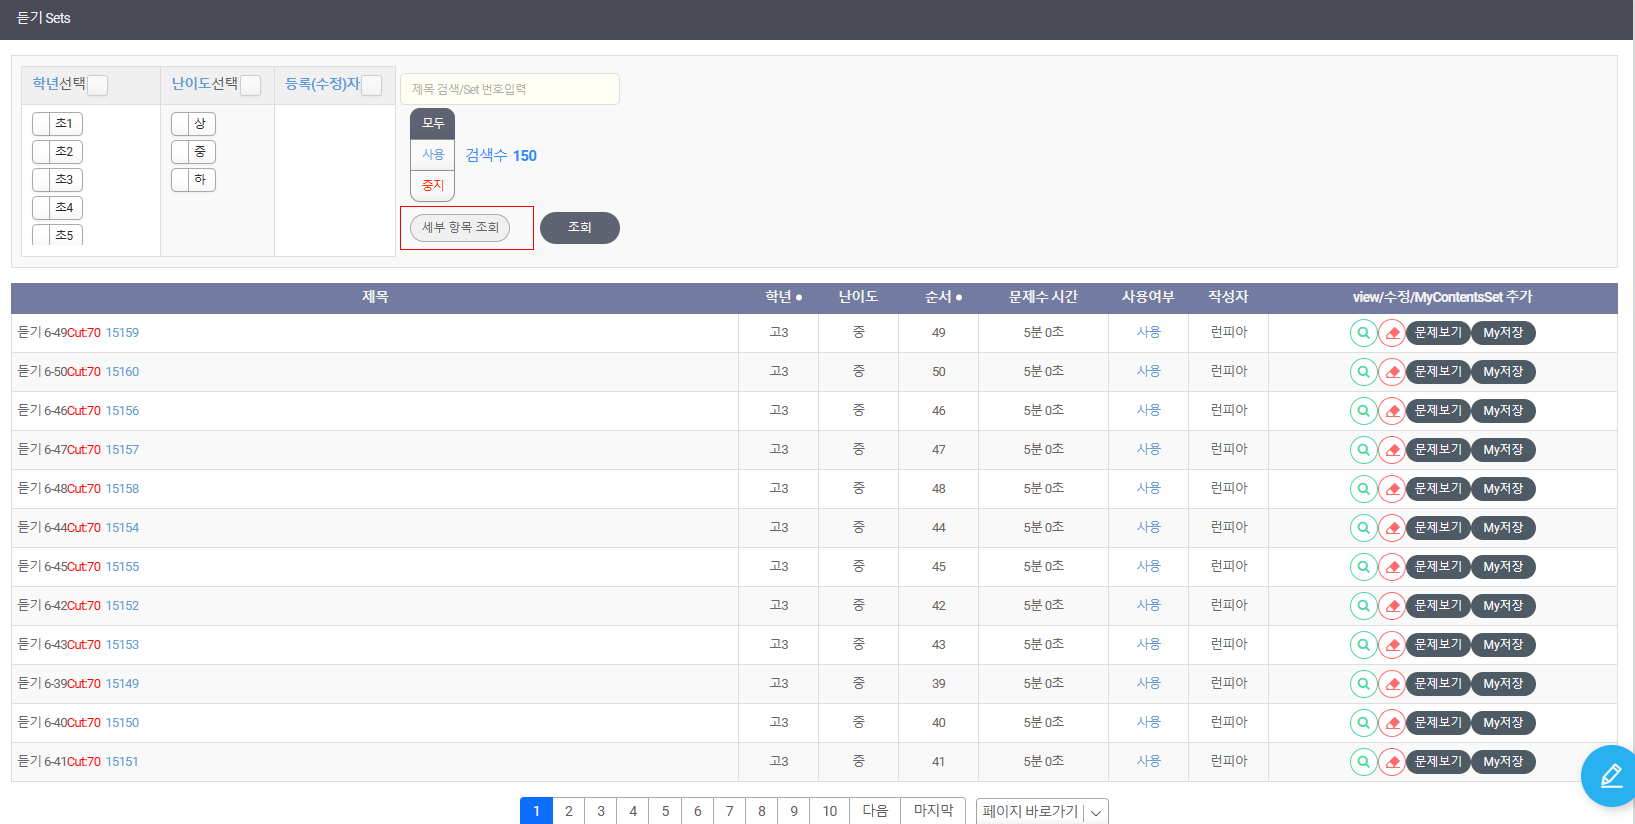The width and height of the screenshot is (1635, 824).
Task: Click the magnifier icon in the 듣기 6-41 row
Action: (x=1363, y=762)
